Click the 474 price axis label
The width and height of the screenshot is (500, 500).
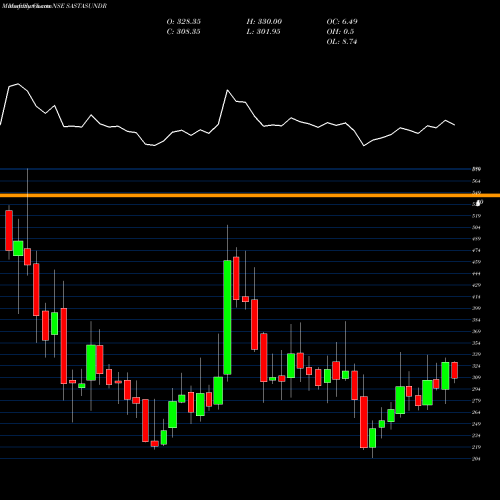coord(476,251)
